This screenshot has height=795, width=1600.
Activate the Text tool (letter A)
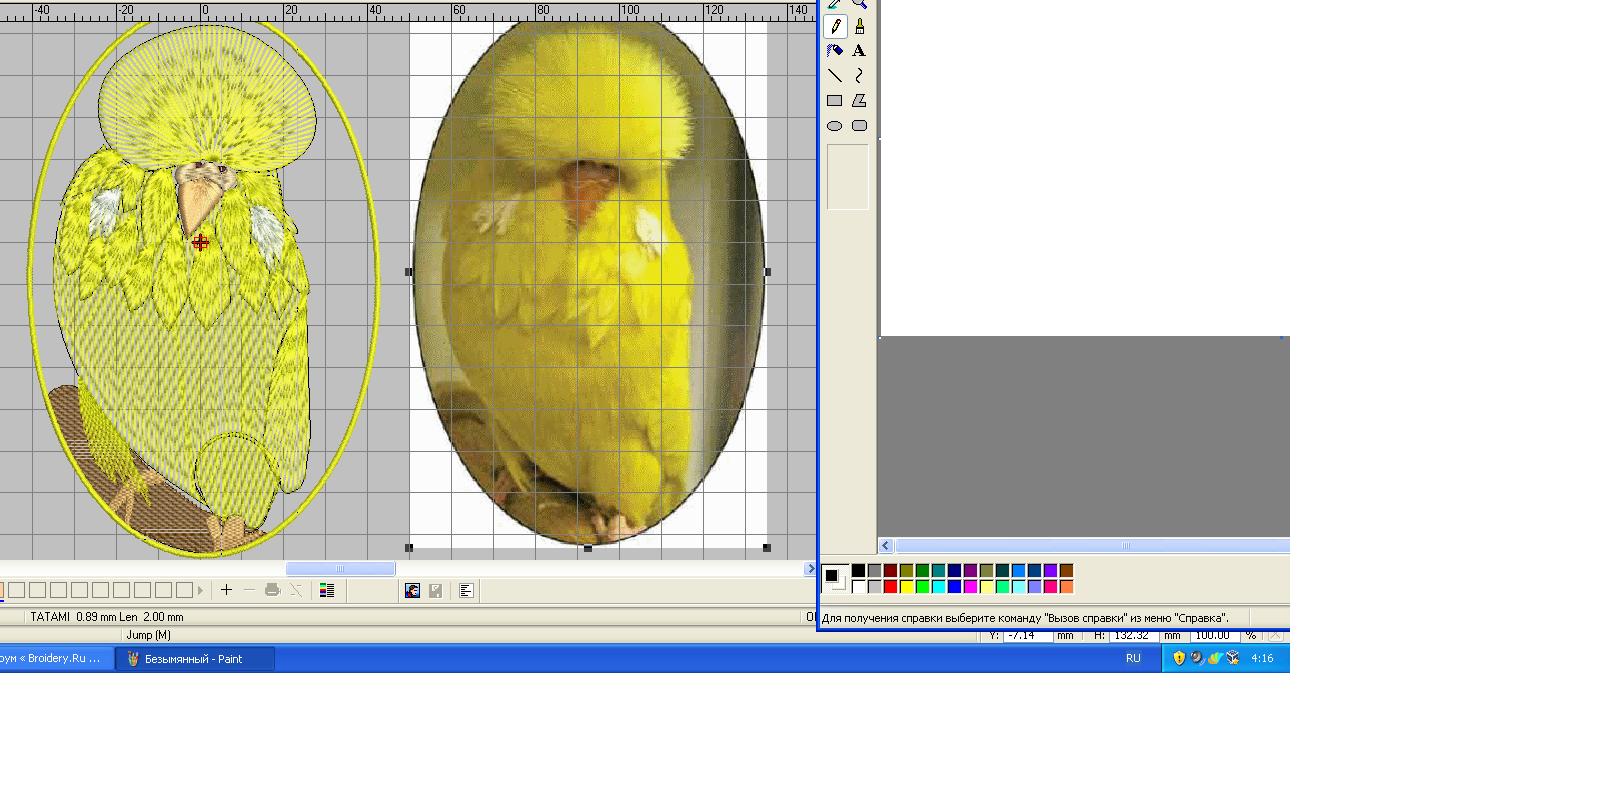pos(859,51)
